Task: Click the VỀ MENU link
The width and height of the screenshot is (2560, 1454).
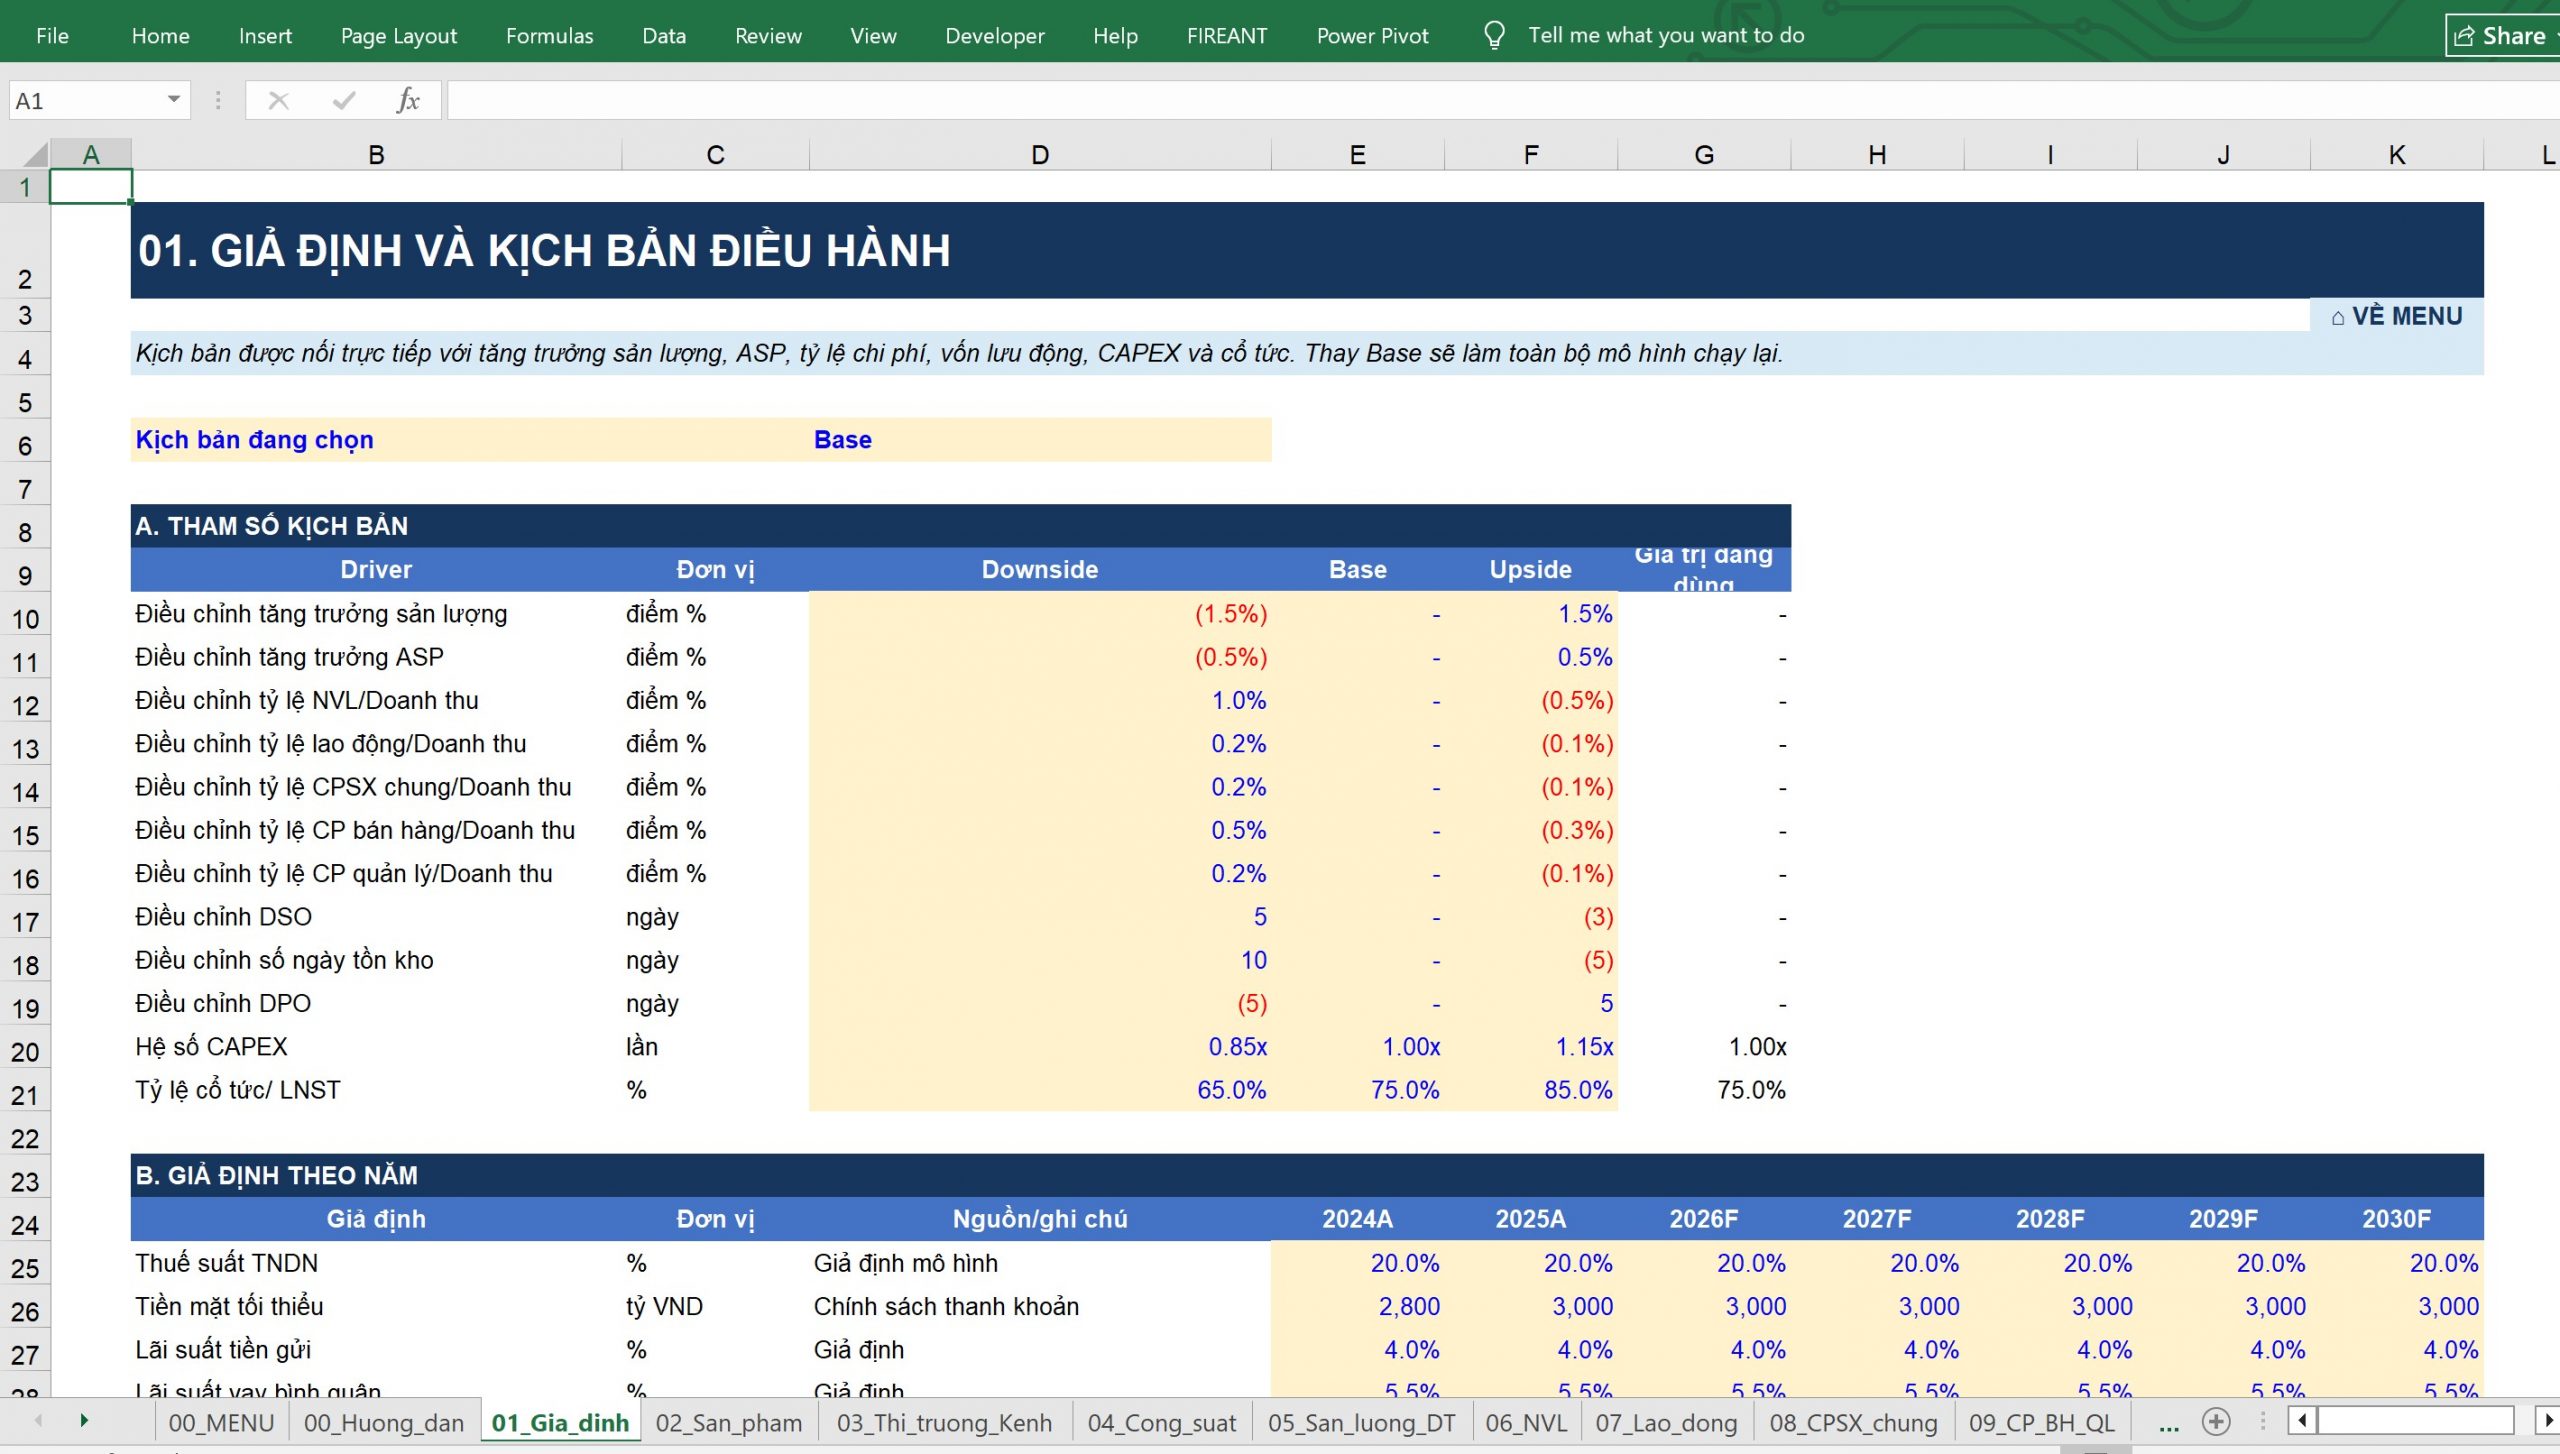Action: click(x=2396, y=316)
